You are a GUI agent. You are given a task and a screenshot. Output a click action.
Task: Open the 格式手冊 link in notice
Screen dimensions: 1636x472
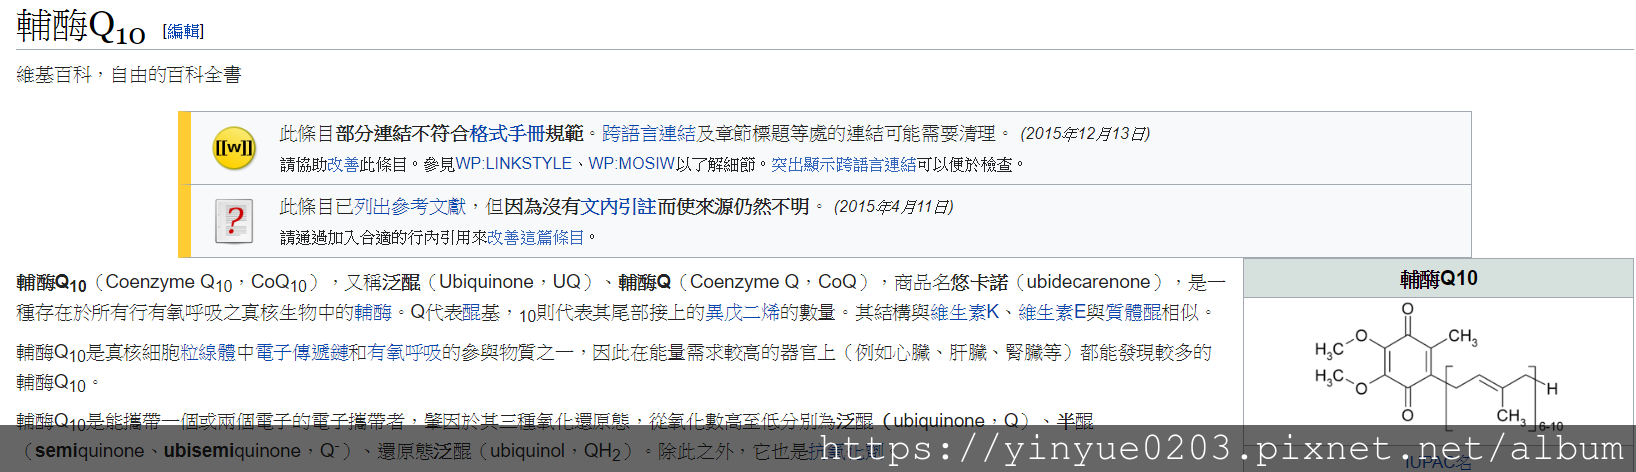tap(507, 133)
